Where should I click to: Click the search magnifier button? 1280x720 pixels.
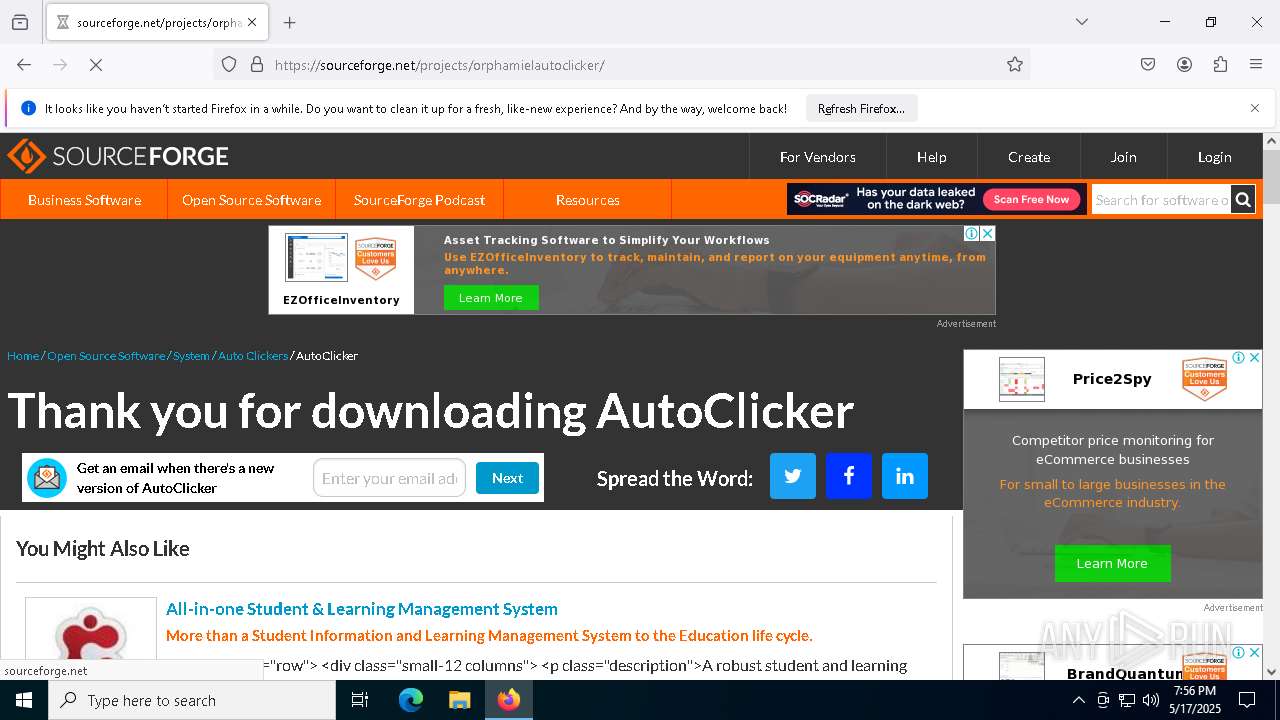pos(1243,200)
